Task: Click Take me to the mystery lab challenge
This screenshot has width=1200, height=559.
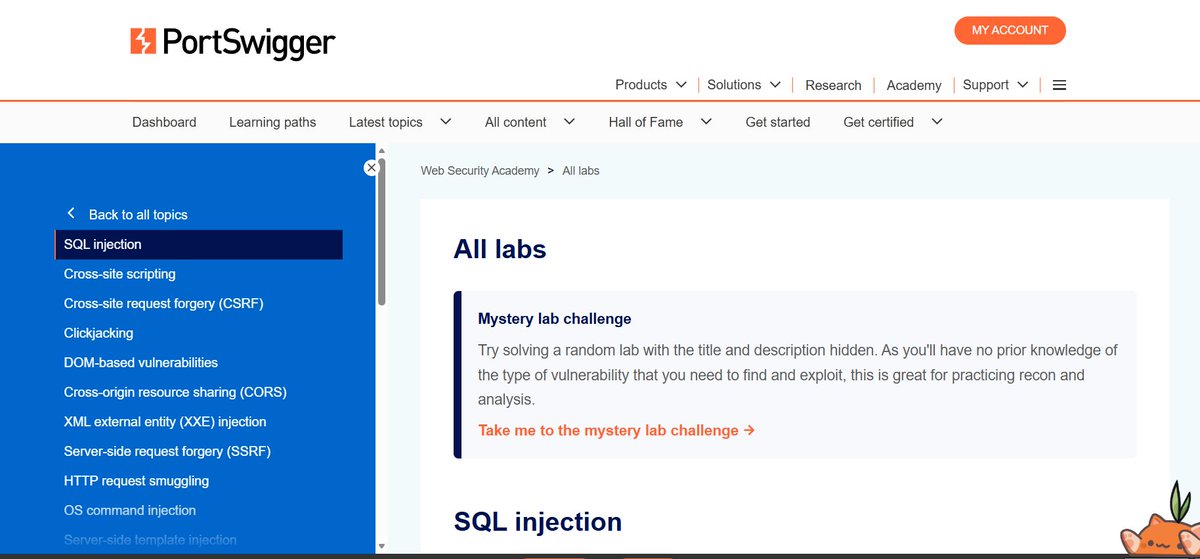Action: [616, 430]
